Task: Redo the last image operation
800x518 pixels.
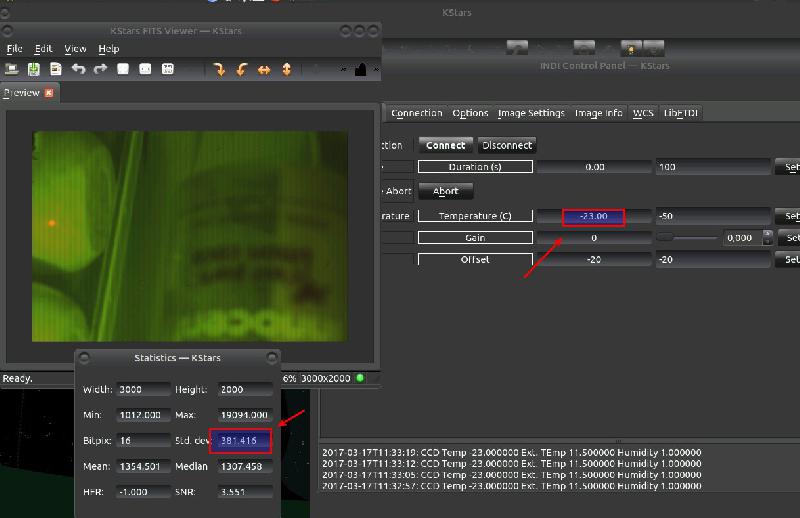Action: (x=100, y=69)
